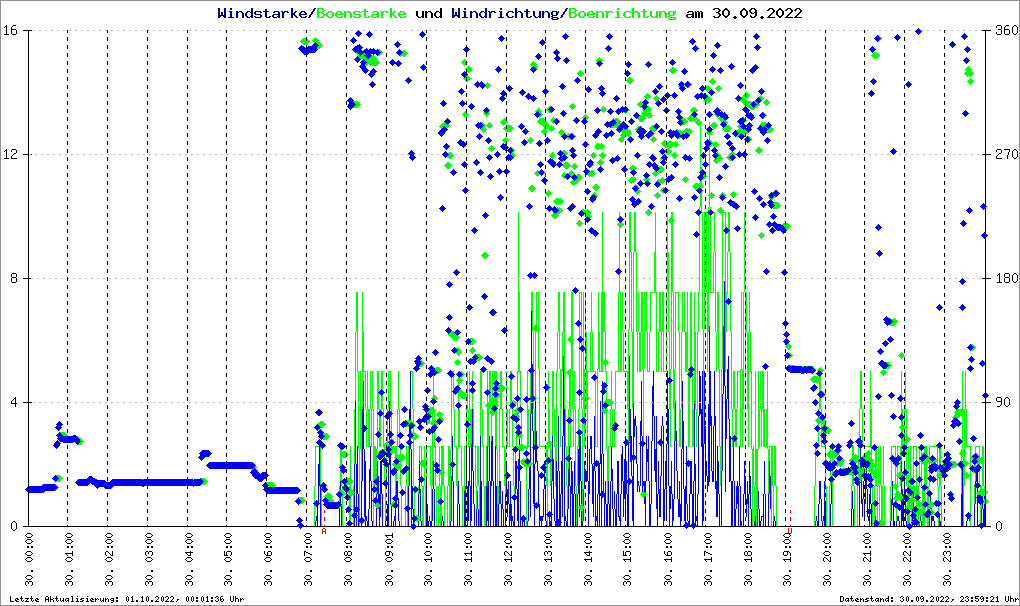Click the wind speed axis value 4
The width and height of the screenshot is (1020, 606).
(x=13, y=402)
